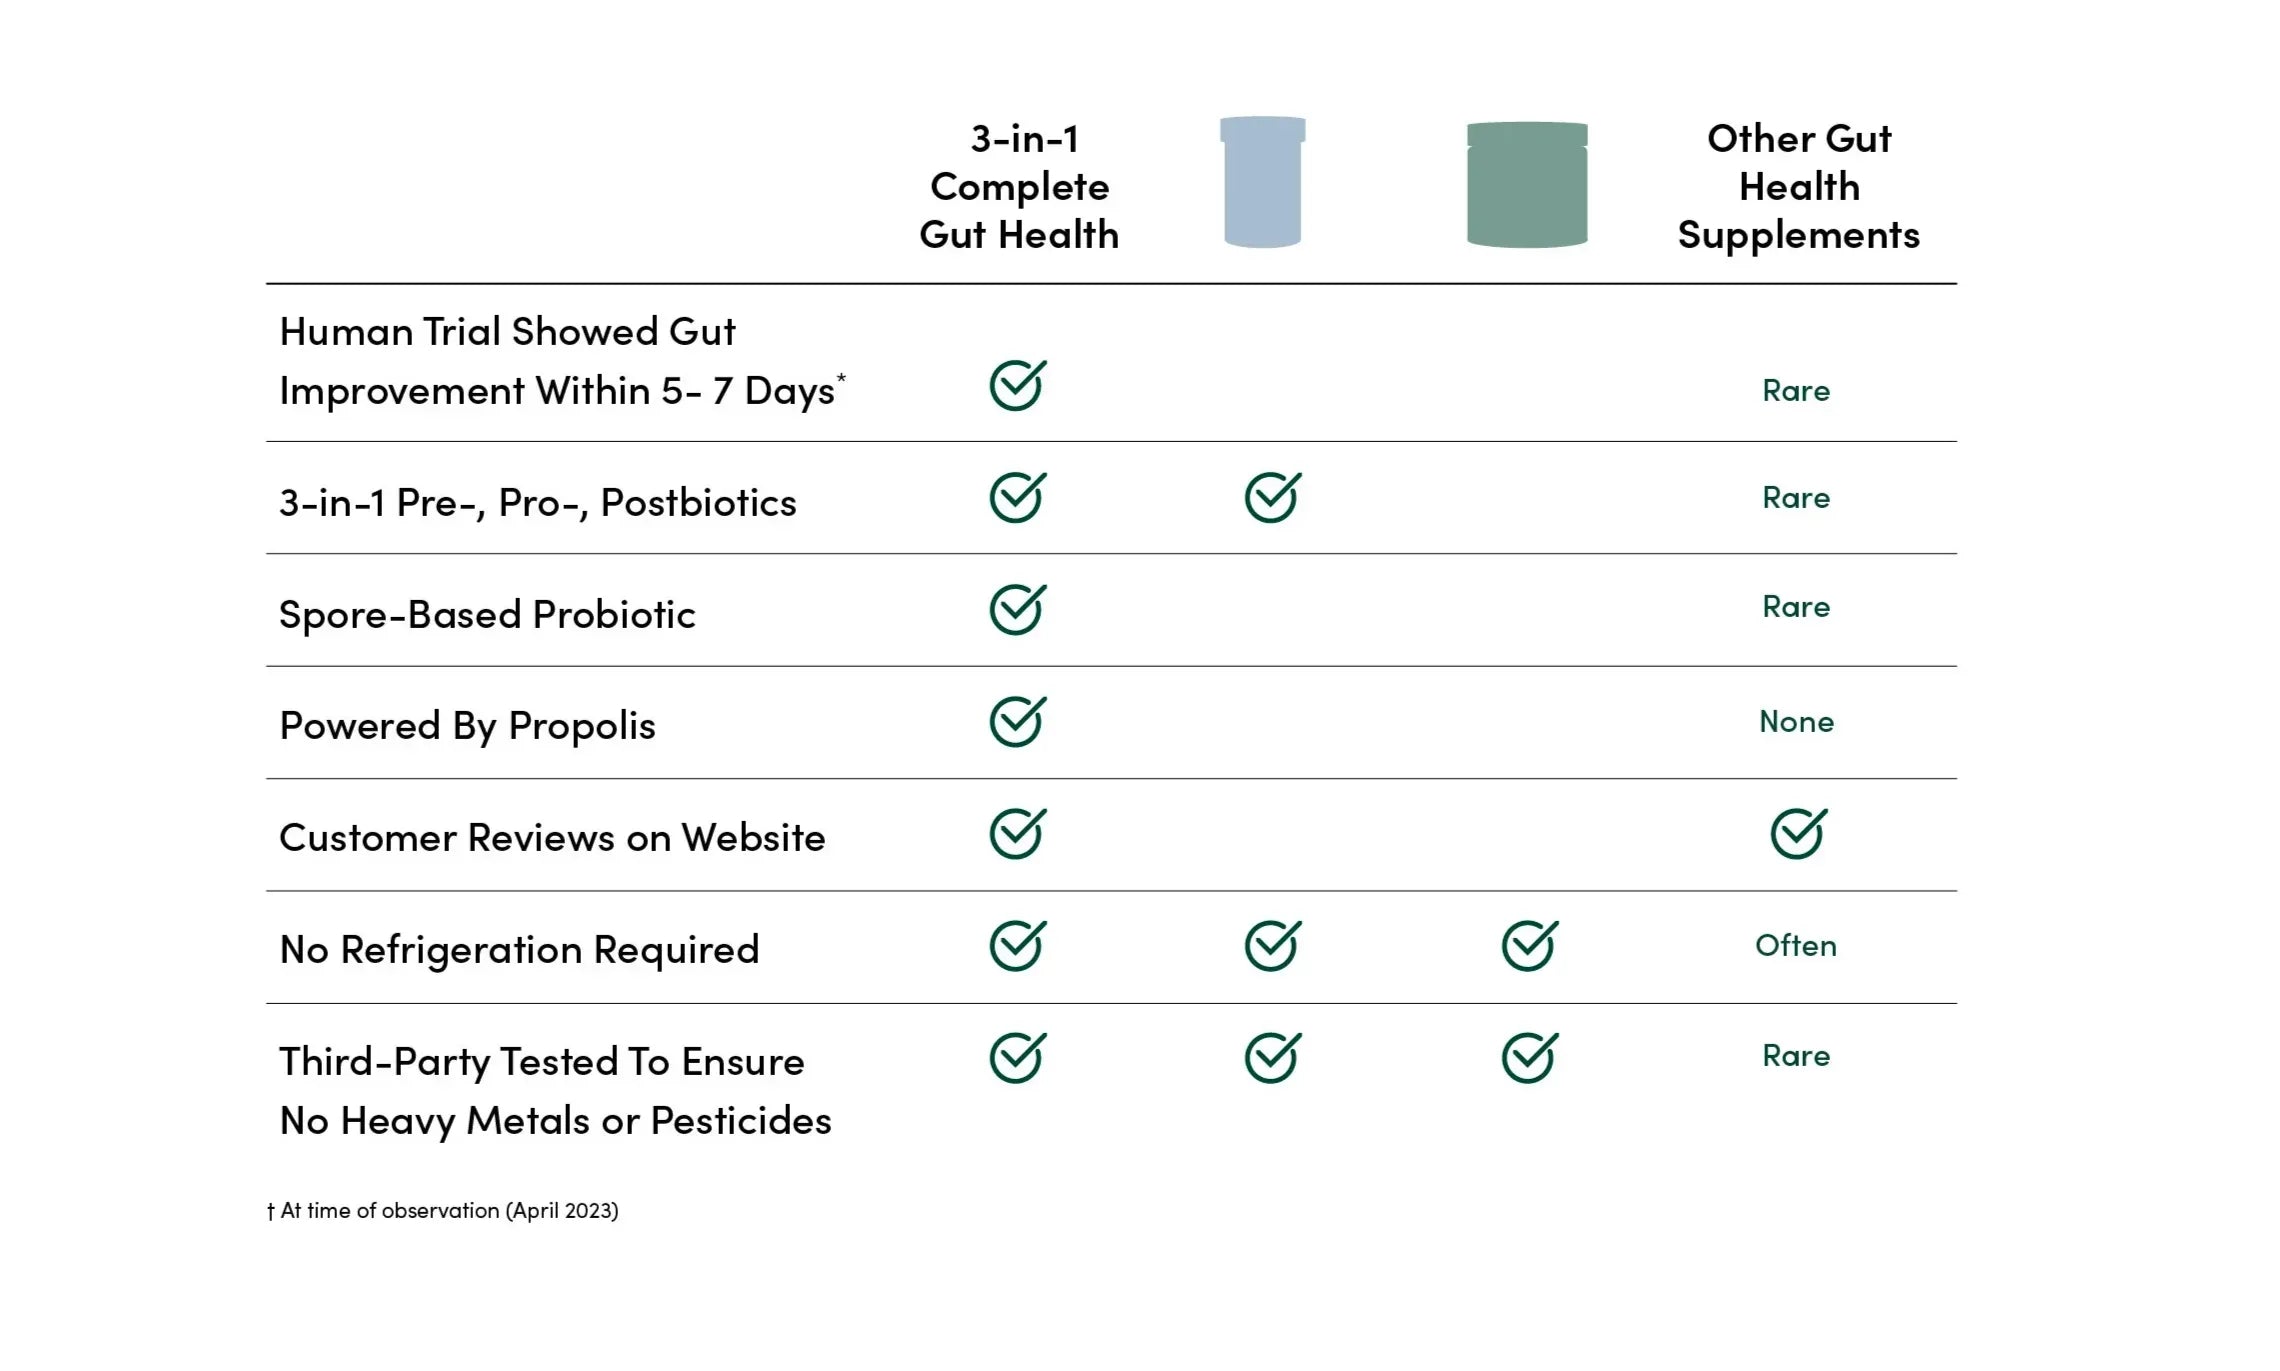This screenshot has width=2280, height=1371.
Task: Click 'Rare' in the Spore-Based Probiotic row
Action: (x=1796, y=607)
